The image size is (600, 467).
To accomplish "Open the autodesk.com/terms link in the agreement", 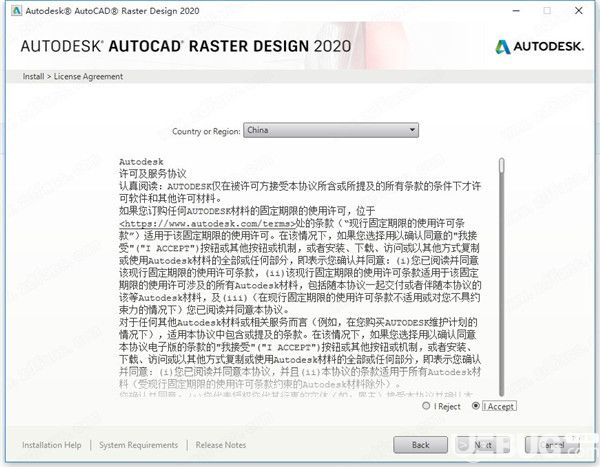I will tap(208, 224).
